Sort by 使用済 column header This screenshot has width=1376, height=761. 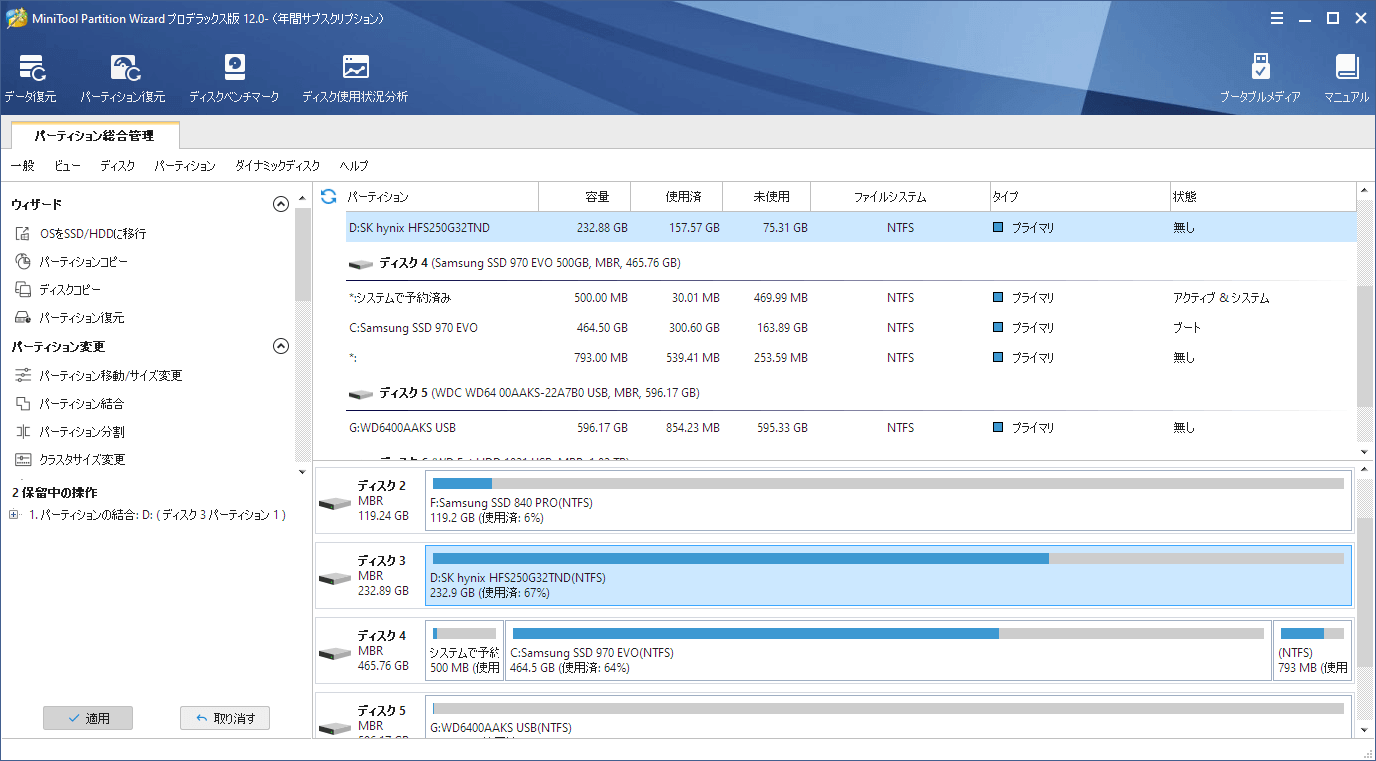pos(676,197)
